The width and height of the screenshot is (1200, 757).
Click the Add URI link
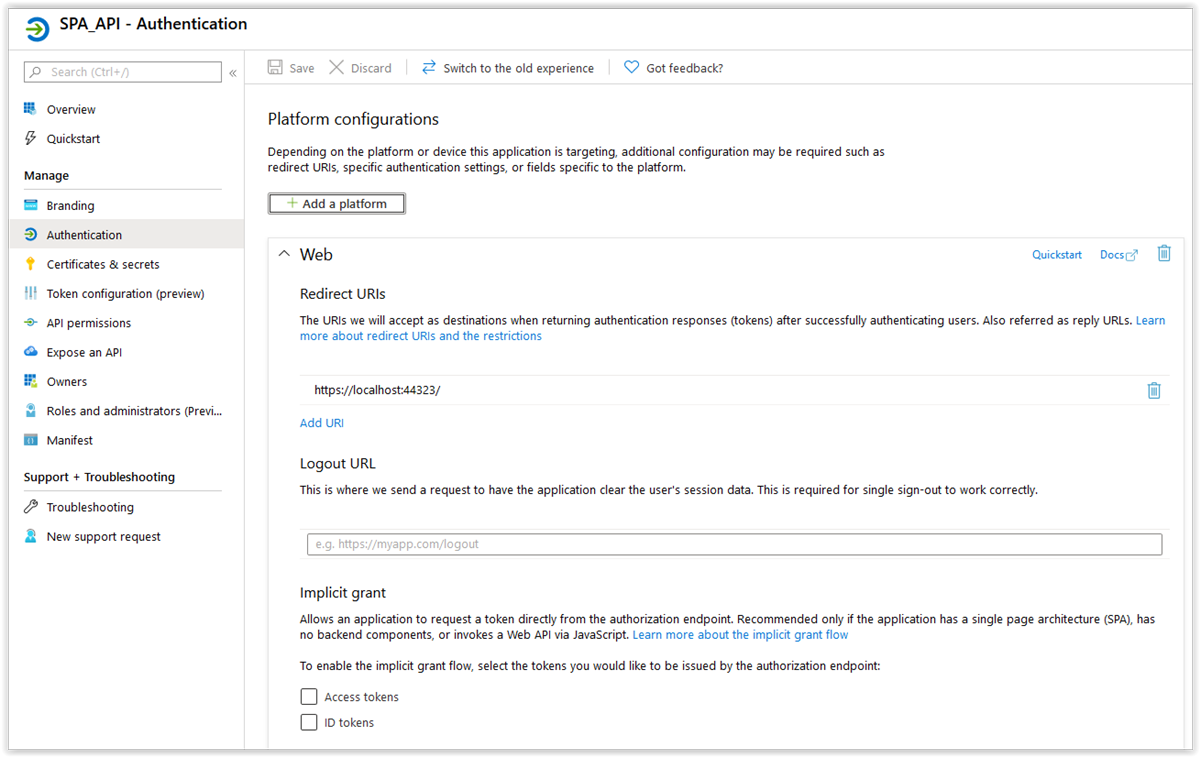tap(322, 423)
